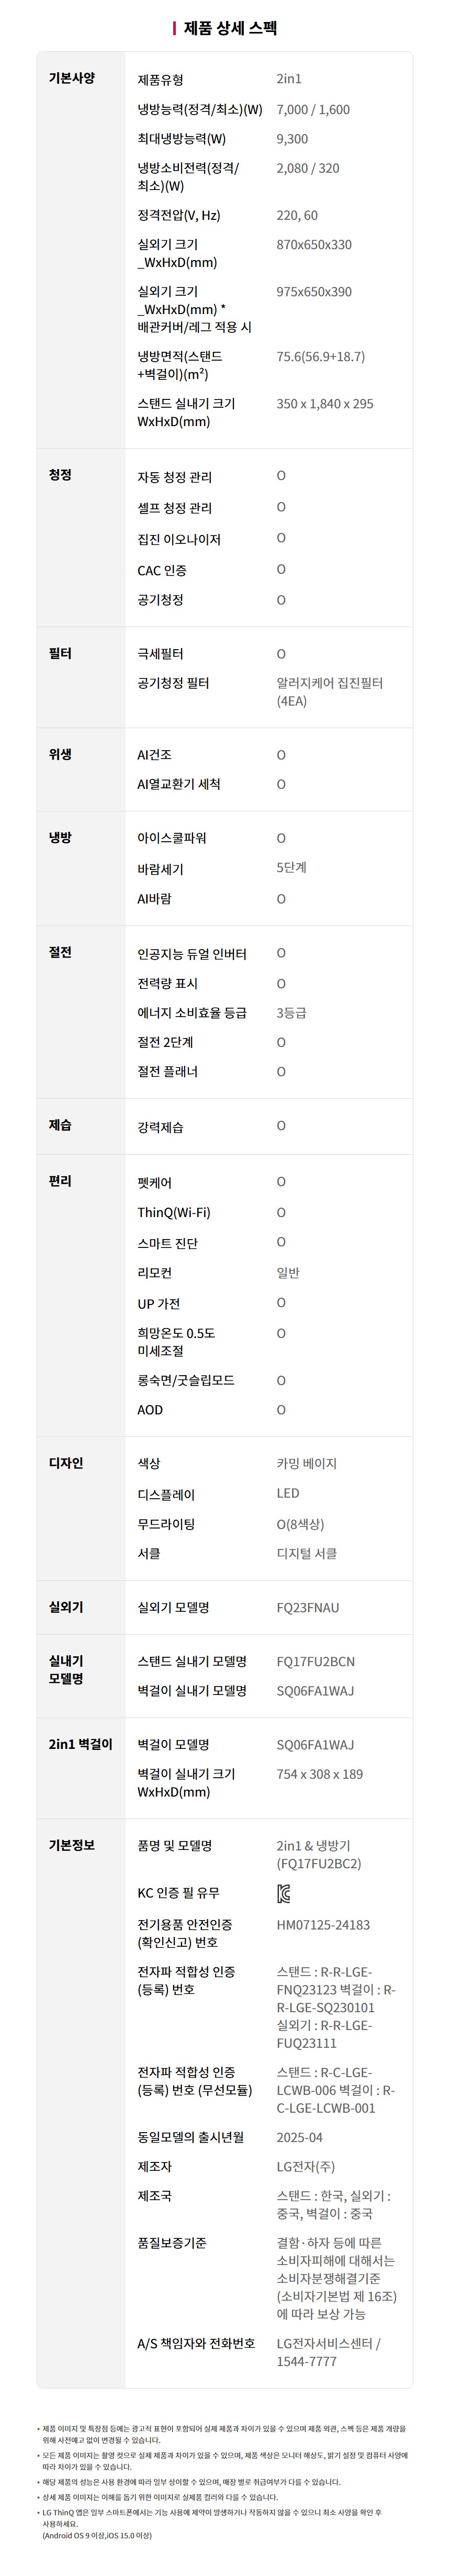Click the KC certification mark icon

click(x=284, y=1894)
